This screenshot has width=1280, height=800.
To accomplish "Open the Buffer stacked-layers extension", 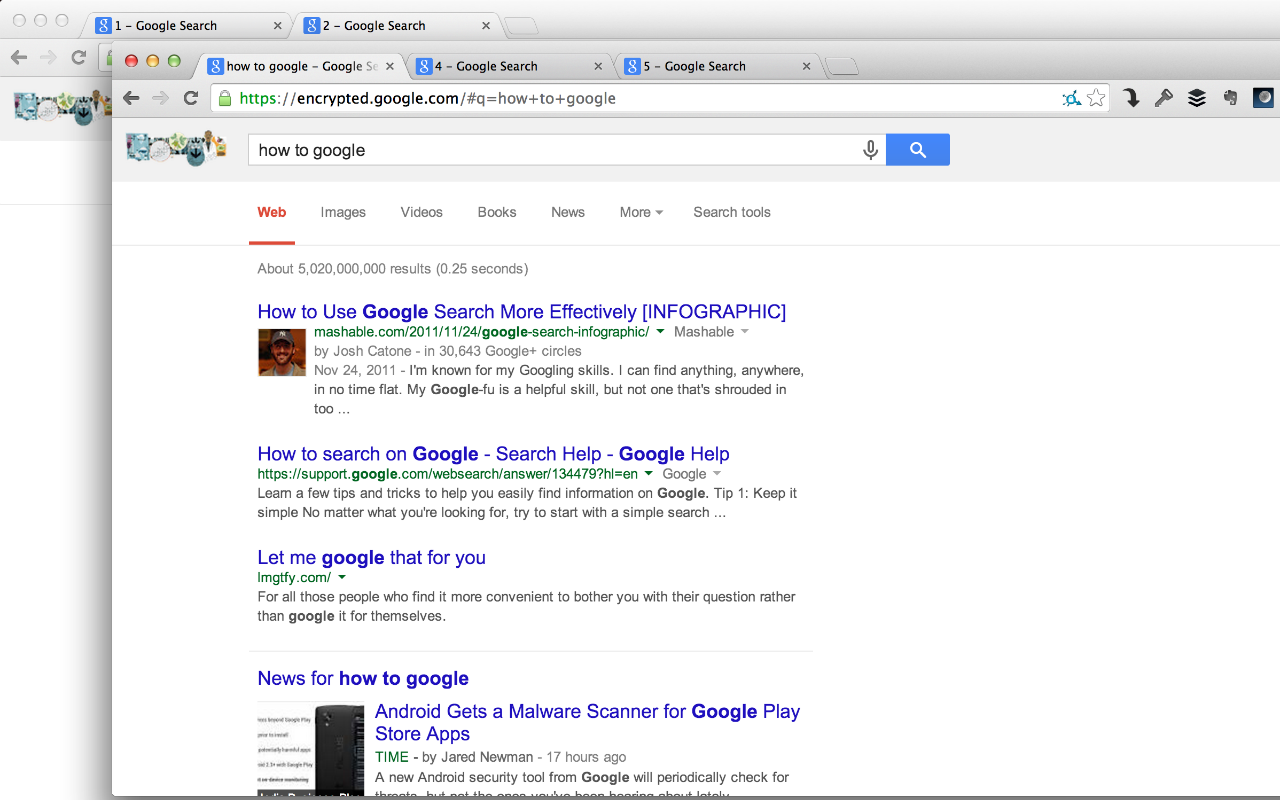I will click(x=1196, y=98).
